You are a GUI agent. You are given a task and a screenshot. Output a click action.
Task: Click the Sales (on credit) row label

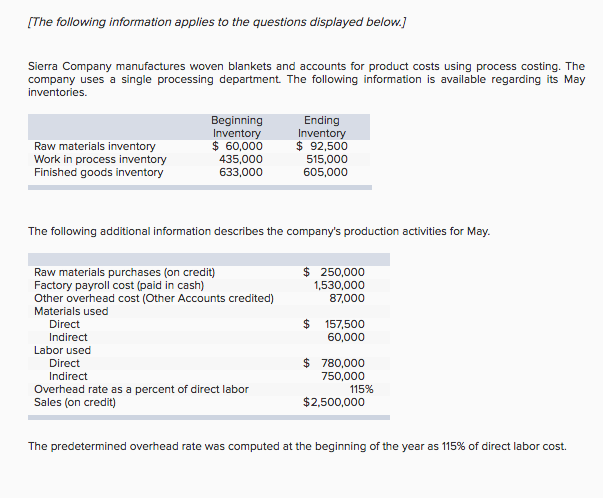pos(75,402)
